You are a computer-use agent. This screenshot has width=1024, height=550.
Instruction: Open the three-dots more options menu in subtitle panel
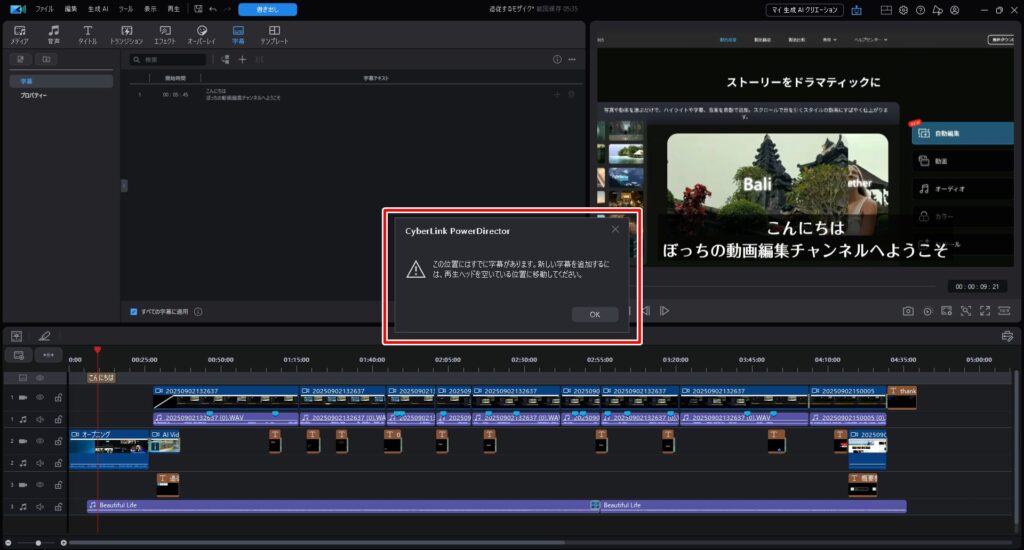[x=573, y=60]
